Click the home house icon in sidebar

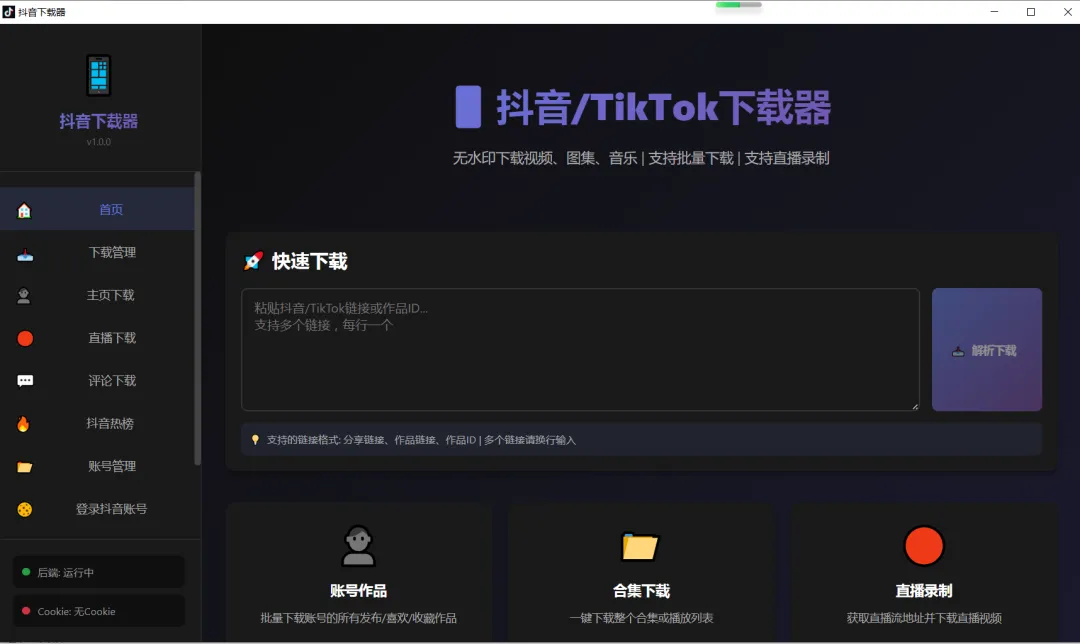(x=24, y=210)
